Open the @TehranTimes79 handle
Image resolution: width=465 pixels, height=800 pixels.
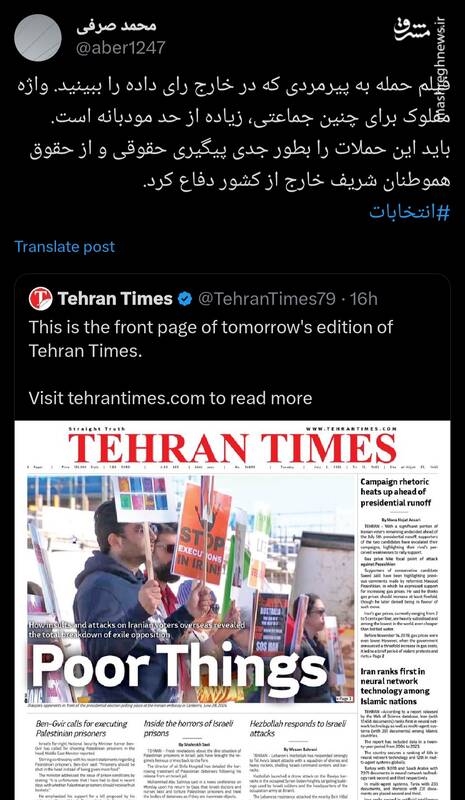coord(266,299)
